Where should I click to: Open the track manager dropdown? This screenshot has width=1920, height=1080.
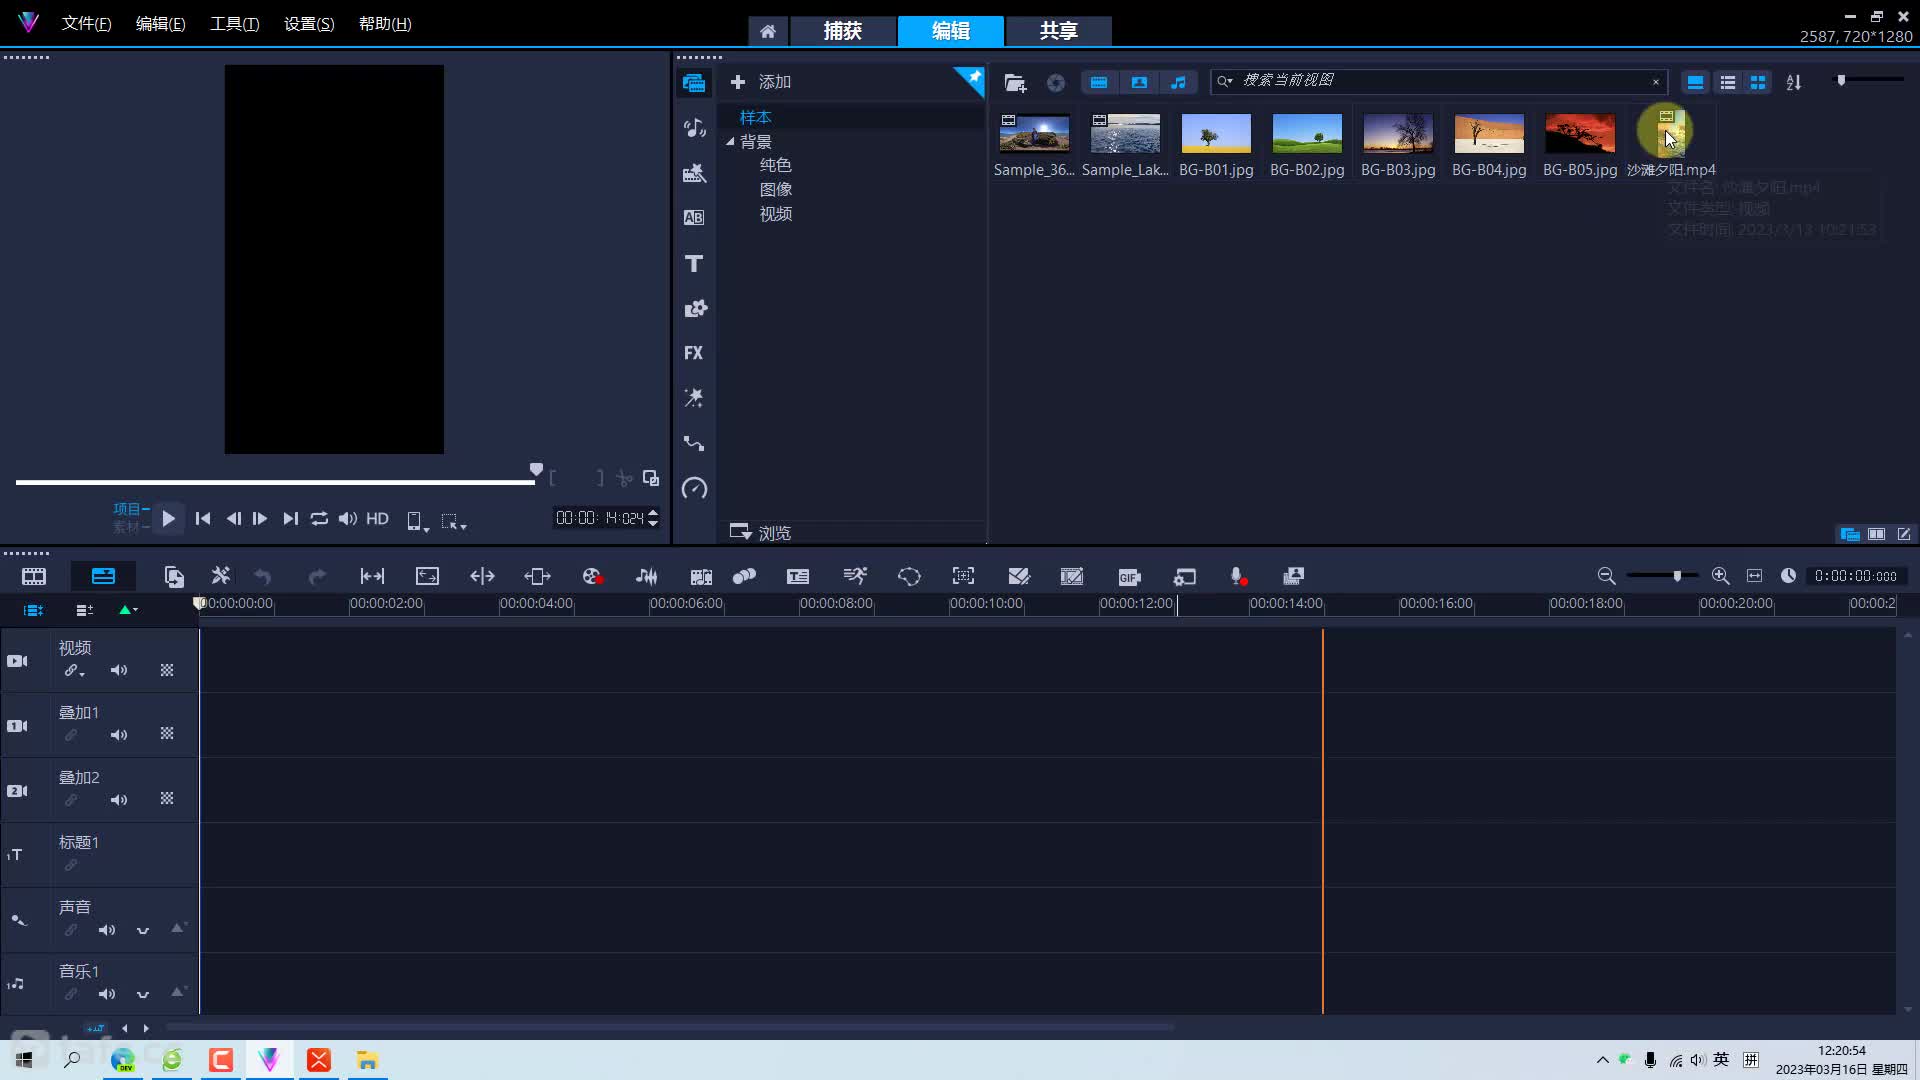85,610
